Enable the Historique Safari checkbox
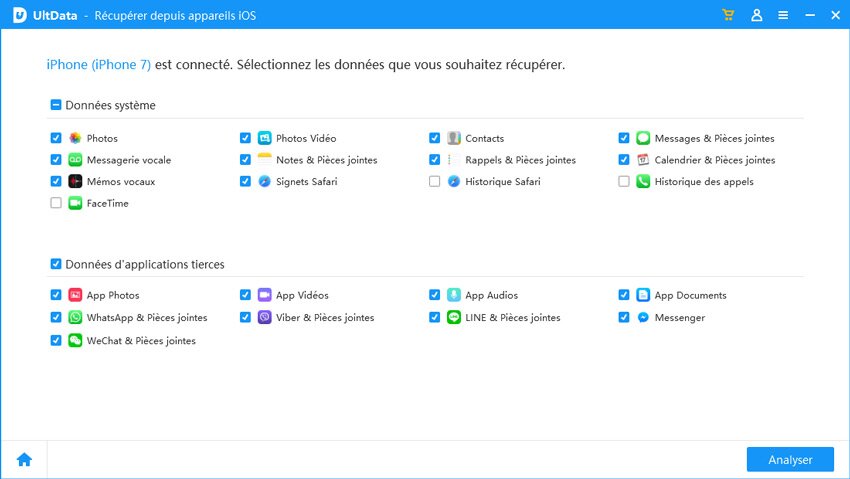Screen dimensions: 850x479 tap(434, 182)
